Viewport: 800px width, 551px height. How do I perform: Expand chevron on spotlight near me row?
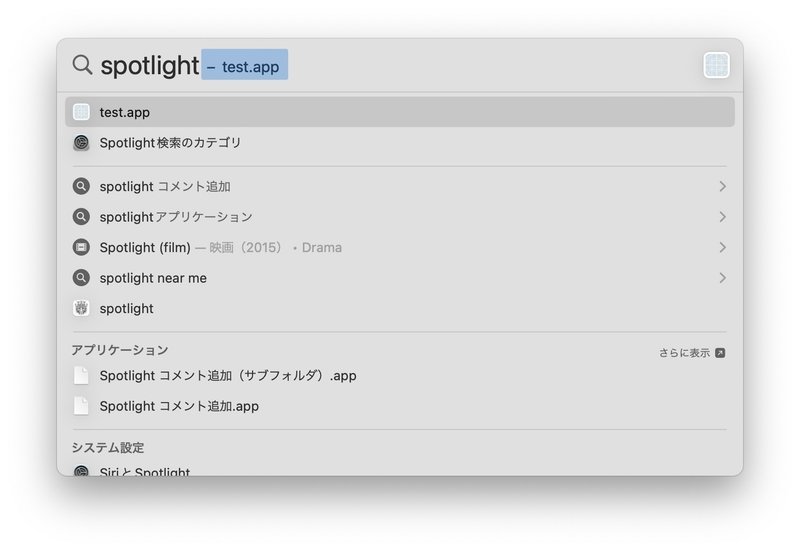click(x=722, y=278)
